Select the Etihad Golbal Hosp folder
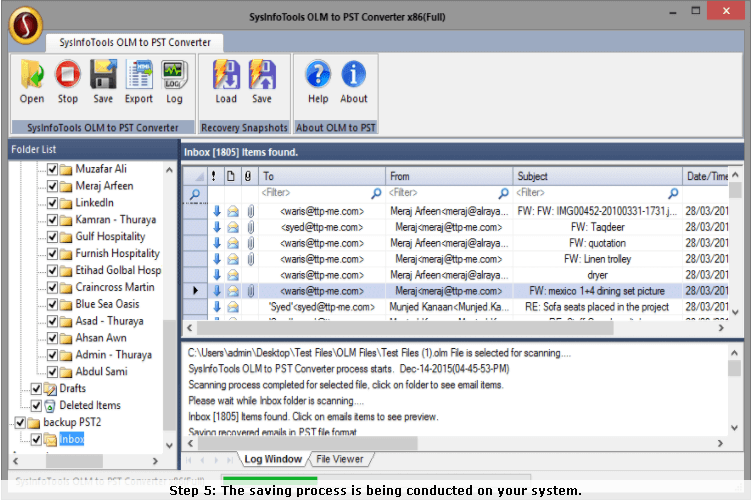Screen dimensions: 752x502 [x=118, y=270]
